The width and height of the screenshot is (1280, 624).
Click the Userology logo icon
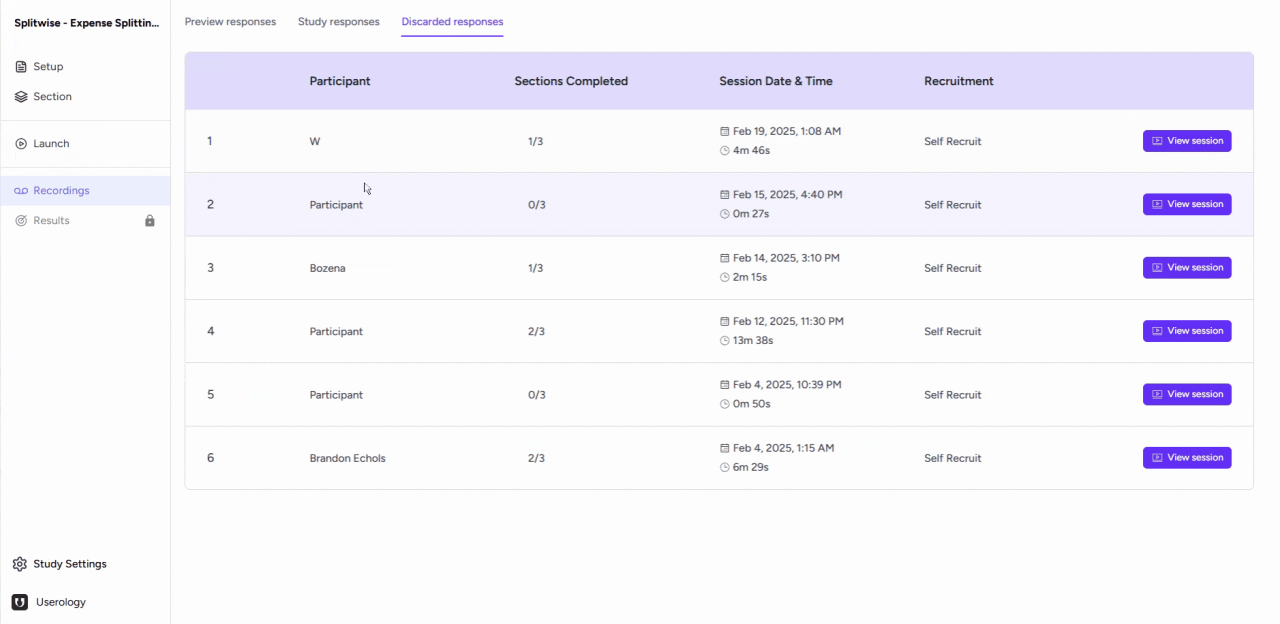tap(20, 602)
